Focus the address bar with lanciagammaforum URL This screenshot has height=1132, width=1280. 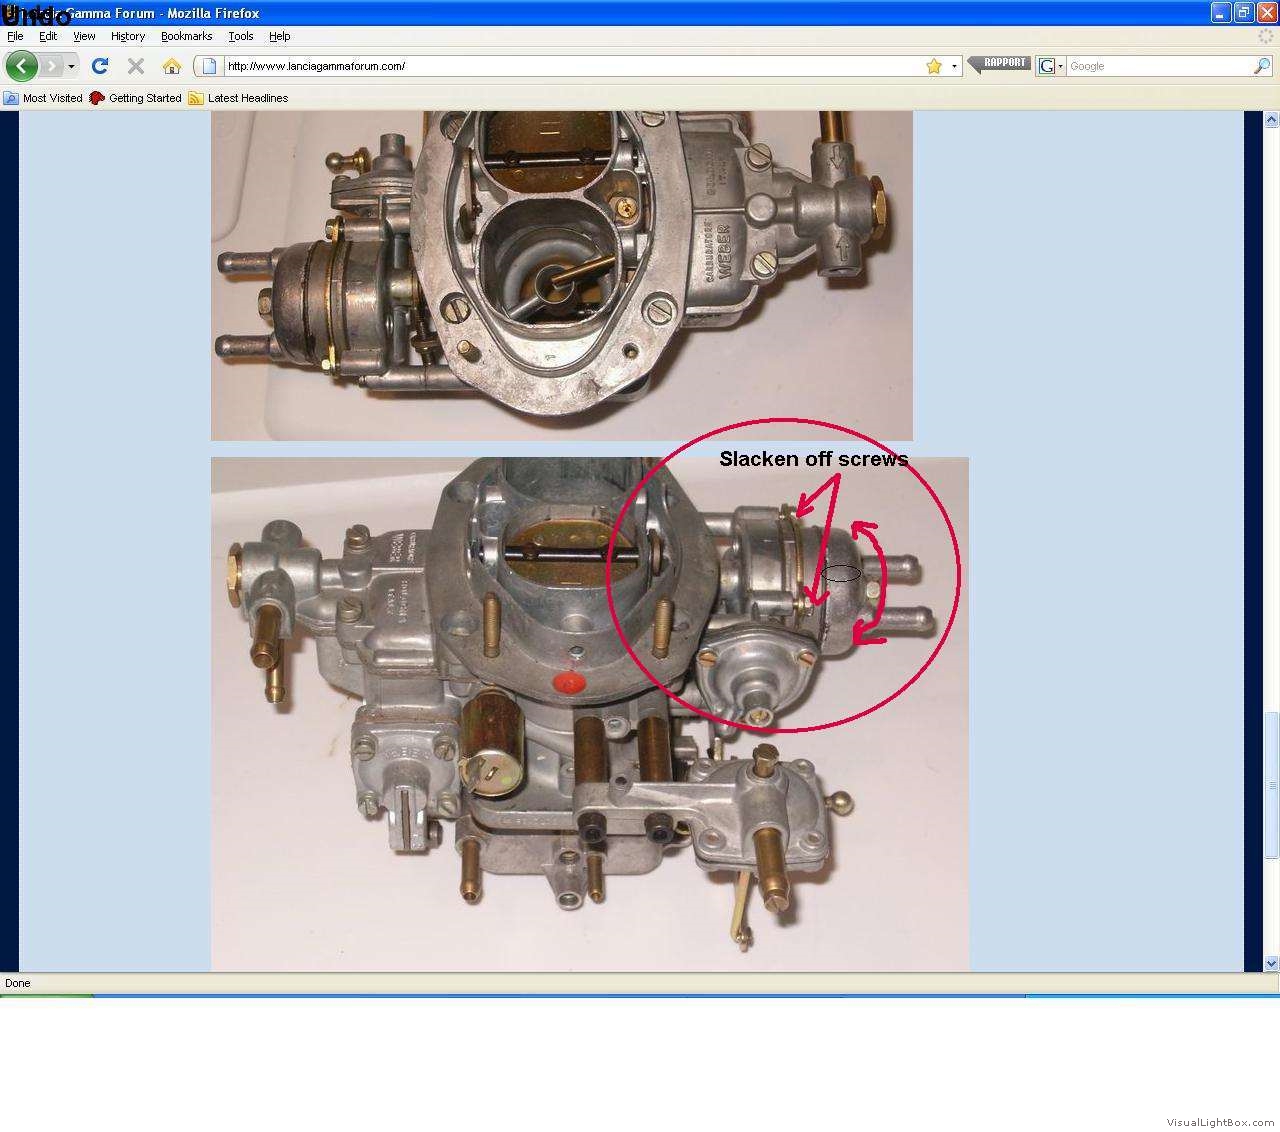[x=573, y=66]
